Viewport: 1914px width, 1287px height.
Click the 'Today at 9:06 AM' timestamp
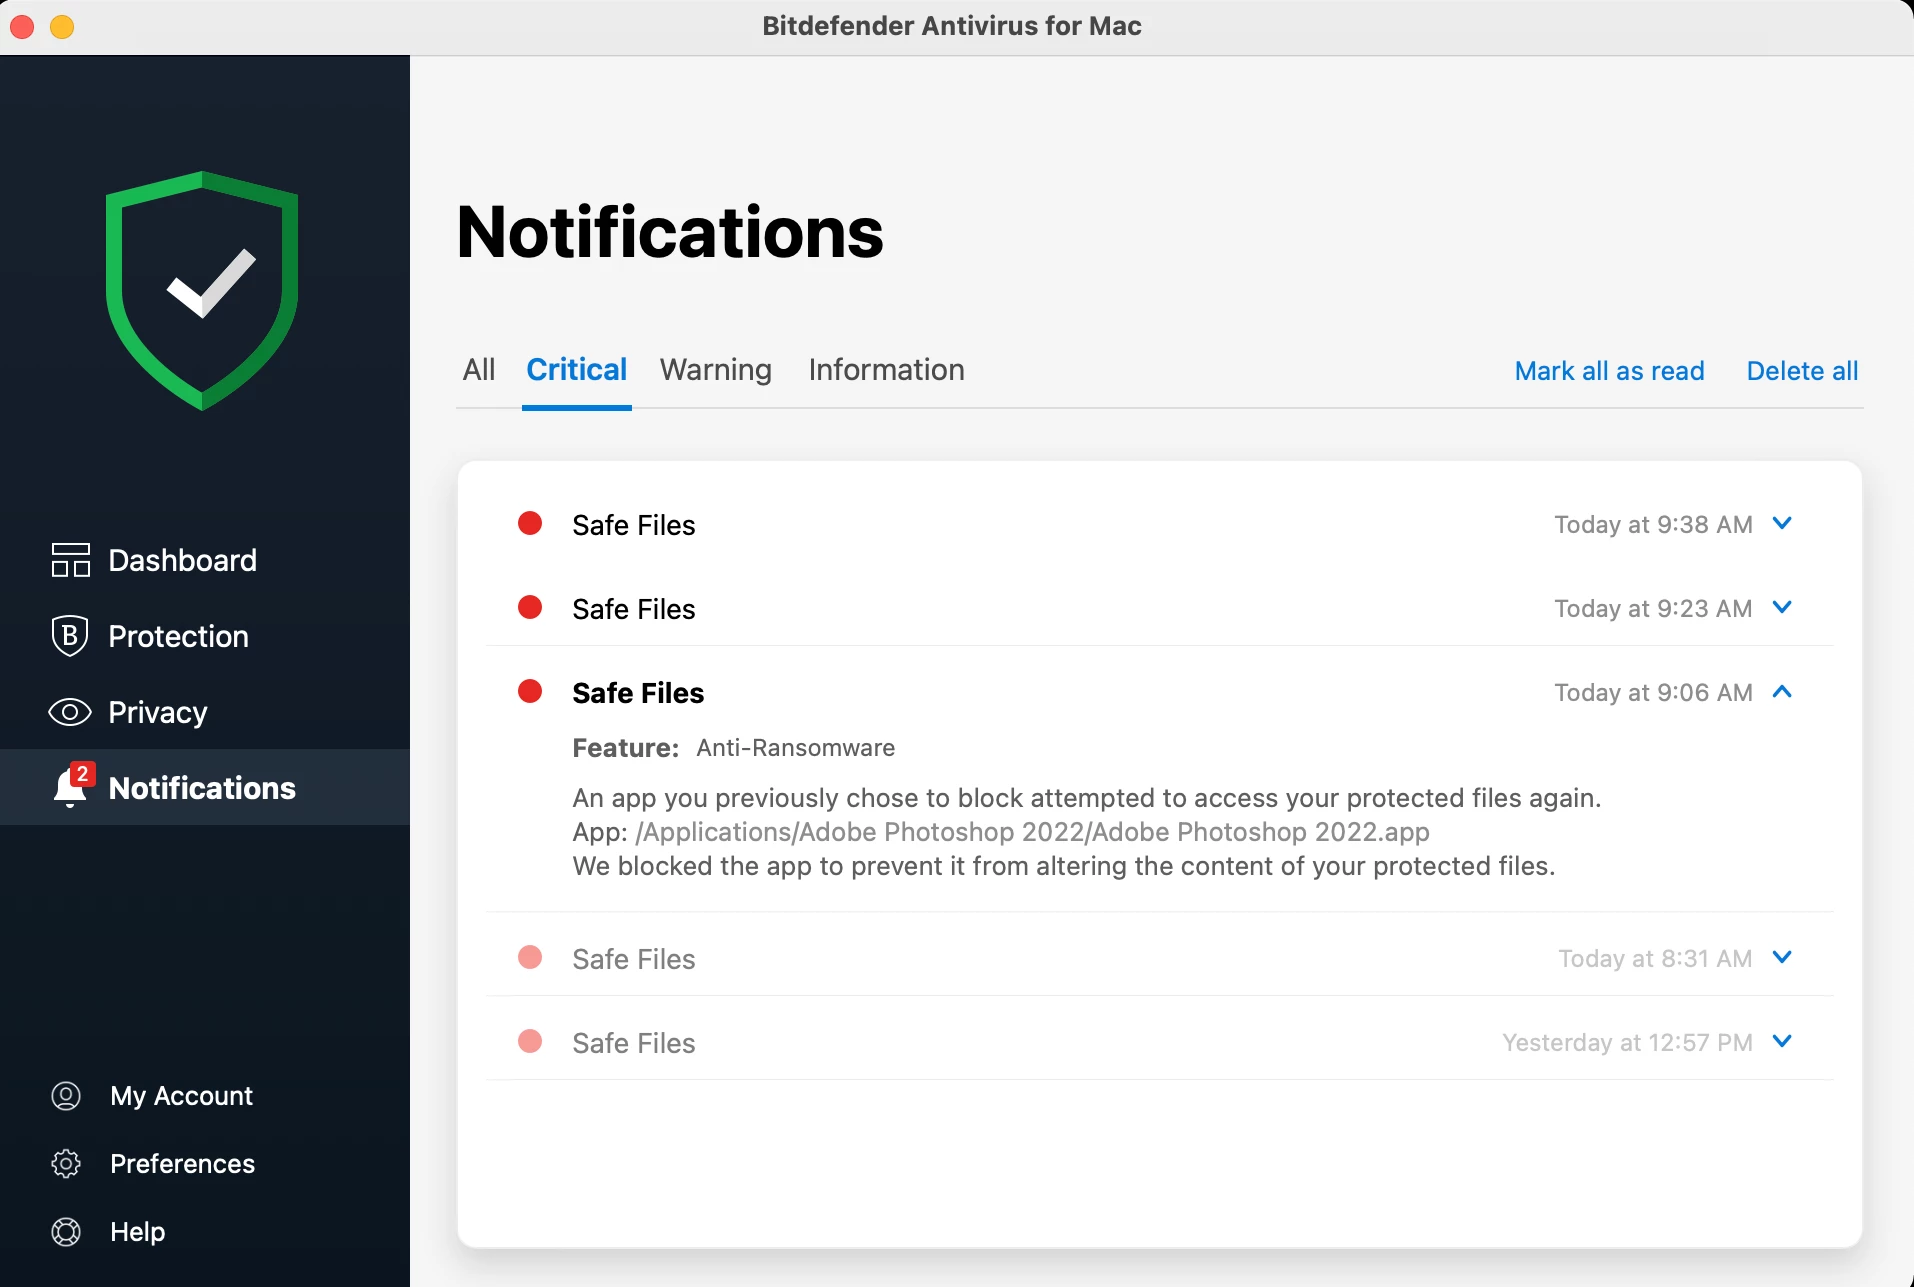coord(1654,693)
